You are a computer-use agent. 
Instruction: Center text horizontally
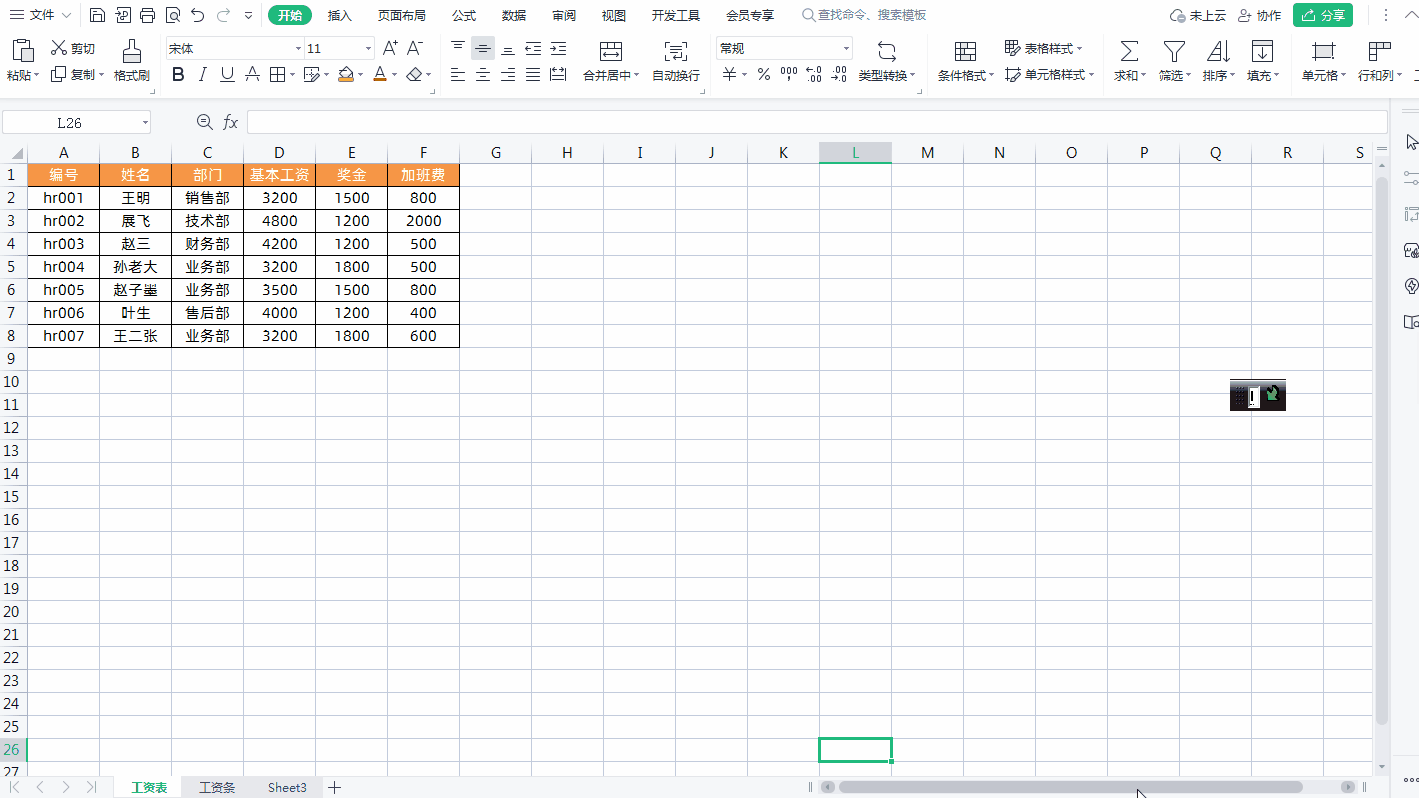click(x=483, y=74)
